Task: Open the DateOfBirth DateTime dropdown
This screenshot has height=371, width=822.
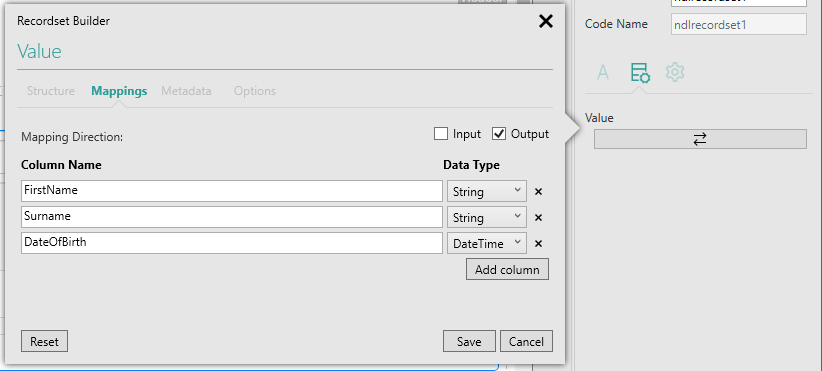Action: [x=486, y=244]
